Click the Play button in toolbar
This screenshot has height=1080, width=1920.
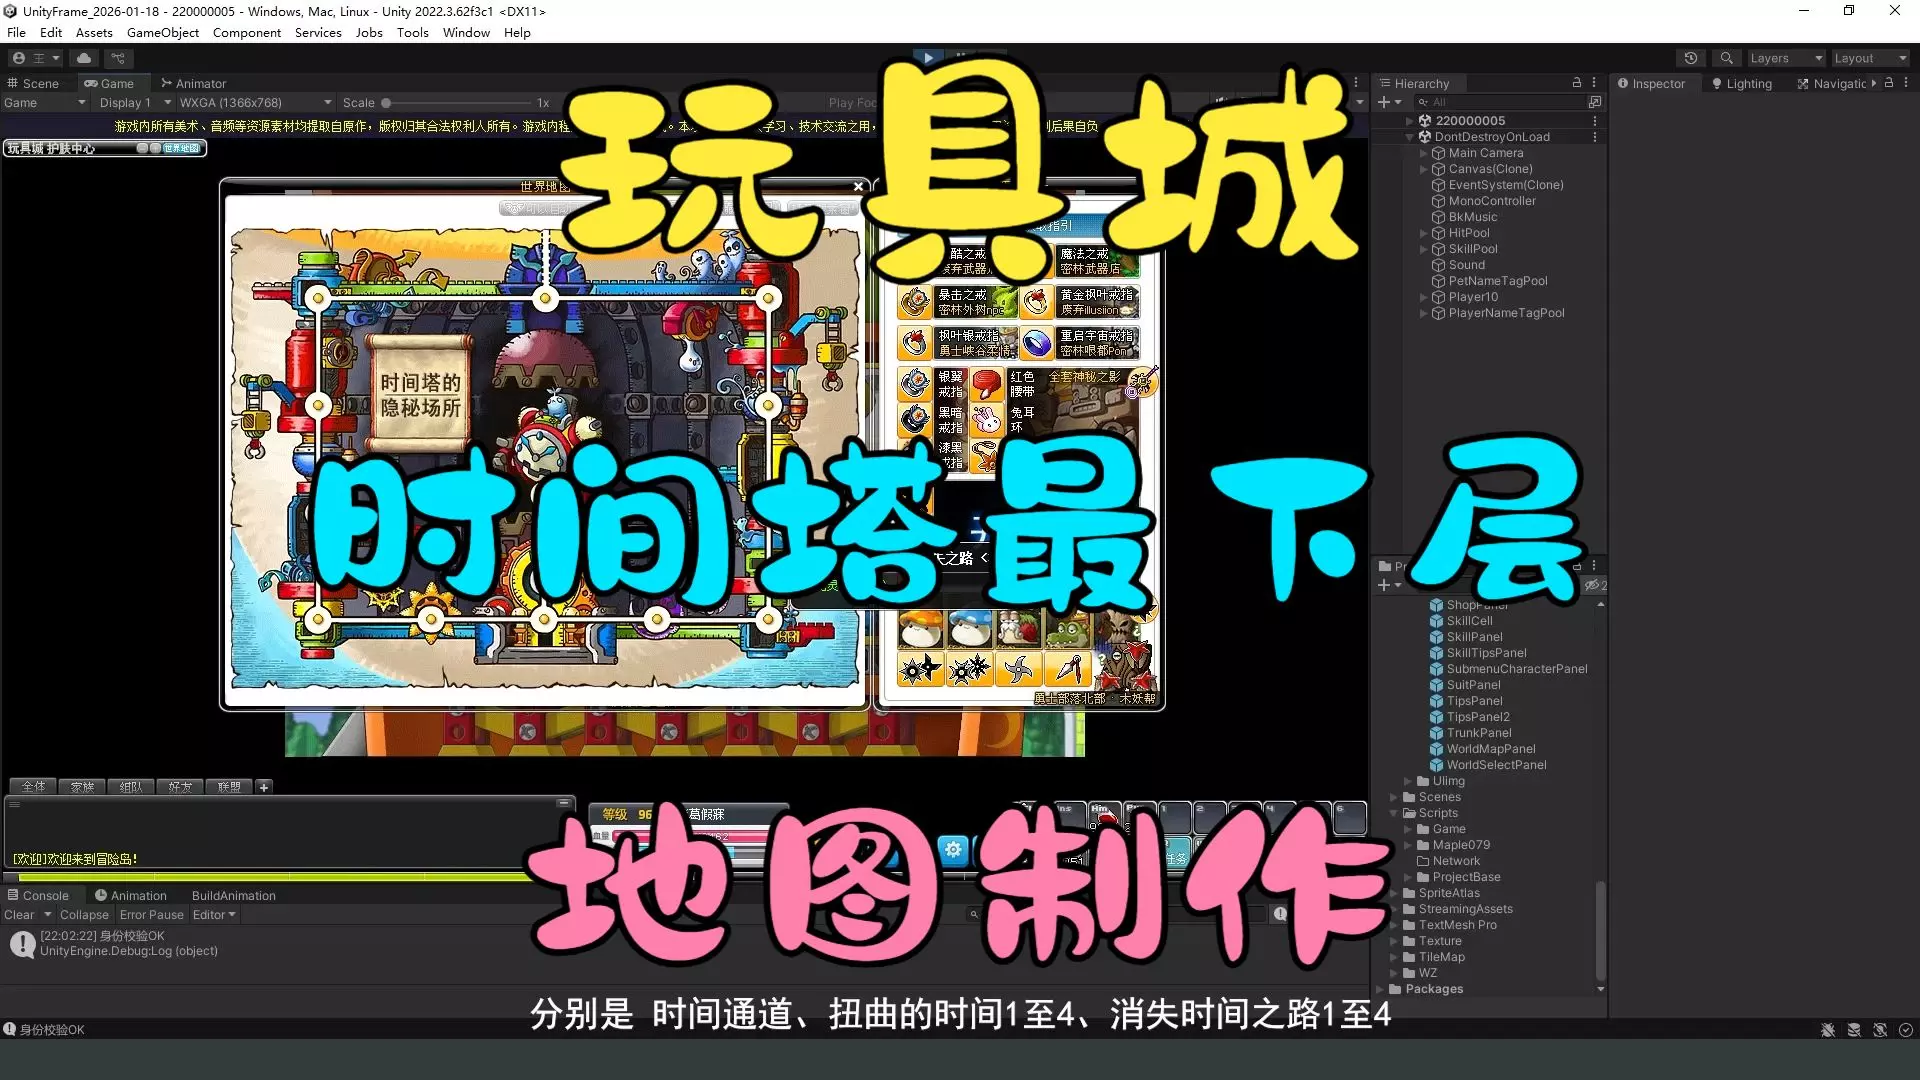928,58
